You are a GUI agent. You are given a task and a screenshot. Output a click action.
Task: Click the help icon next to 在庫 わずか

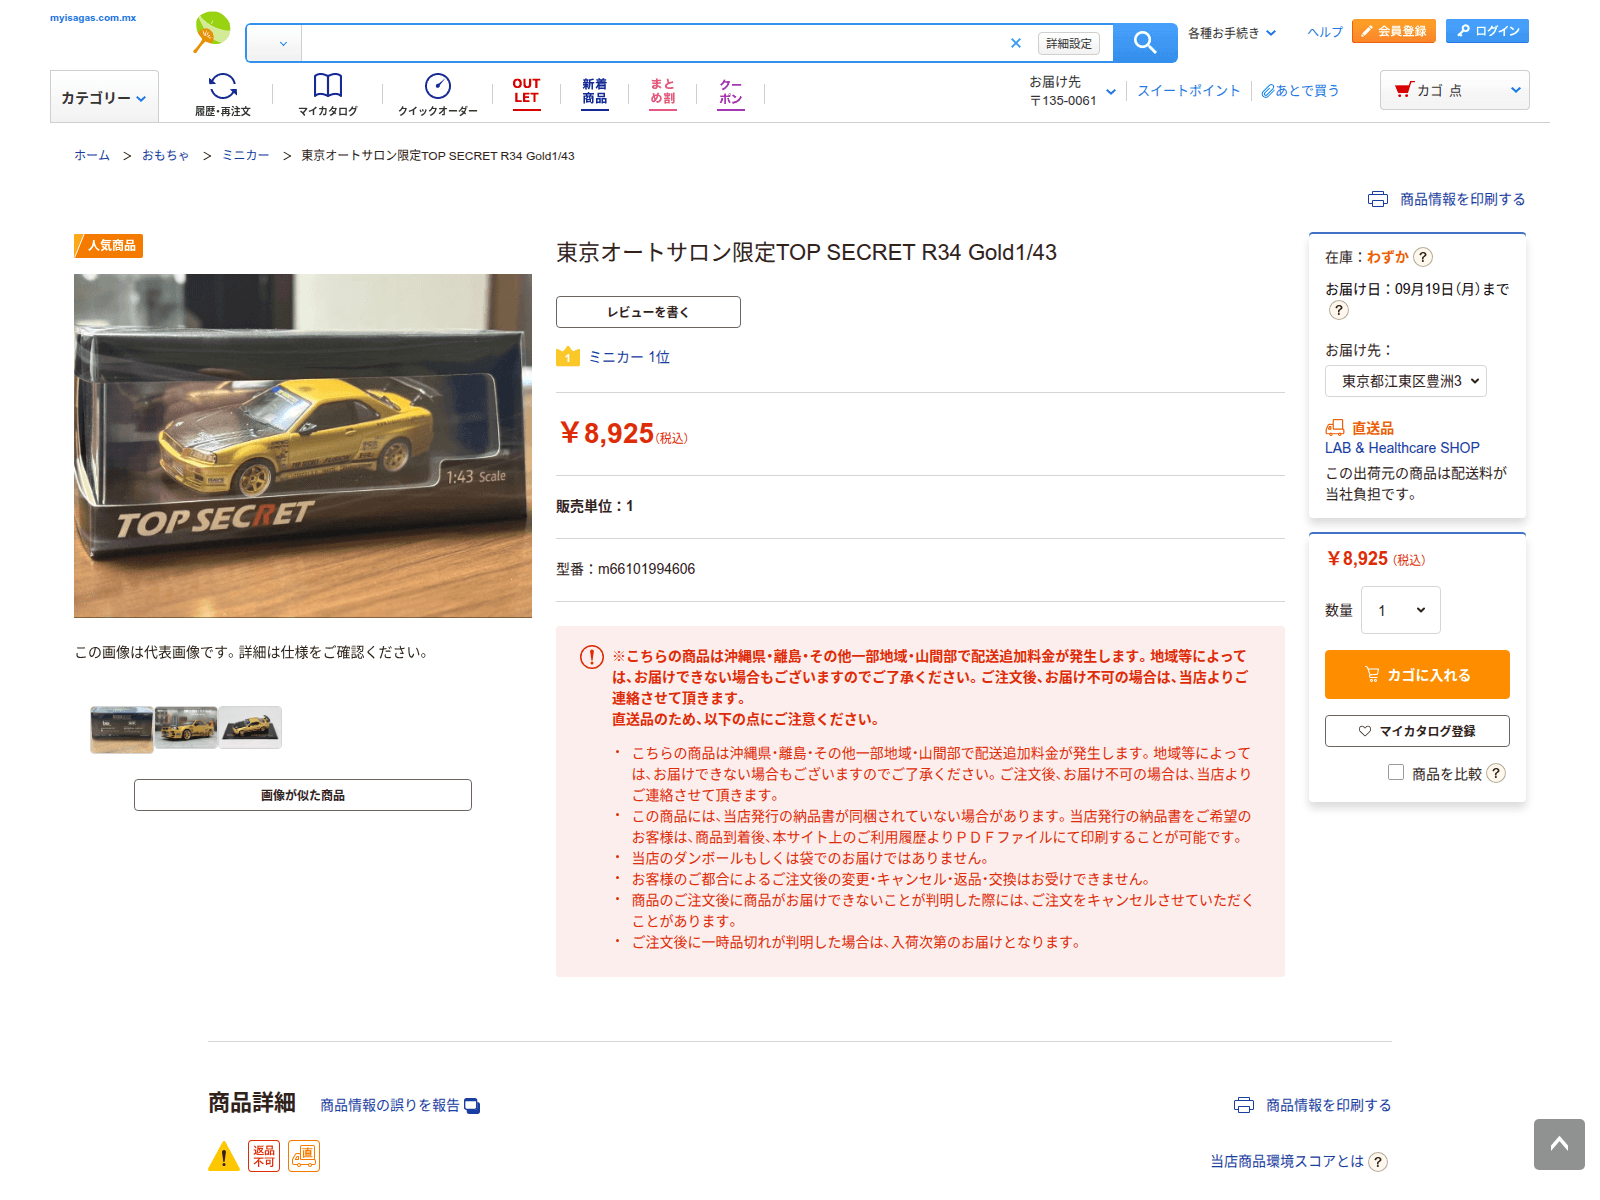(x=1423, y=257)
